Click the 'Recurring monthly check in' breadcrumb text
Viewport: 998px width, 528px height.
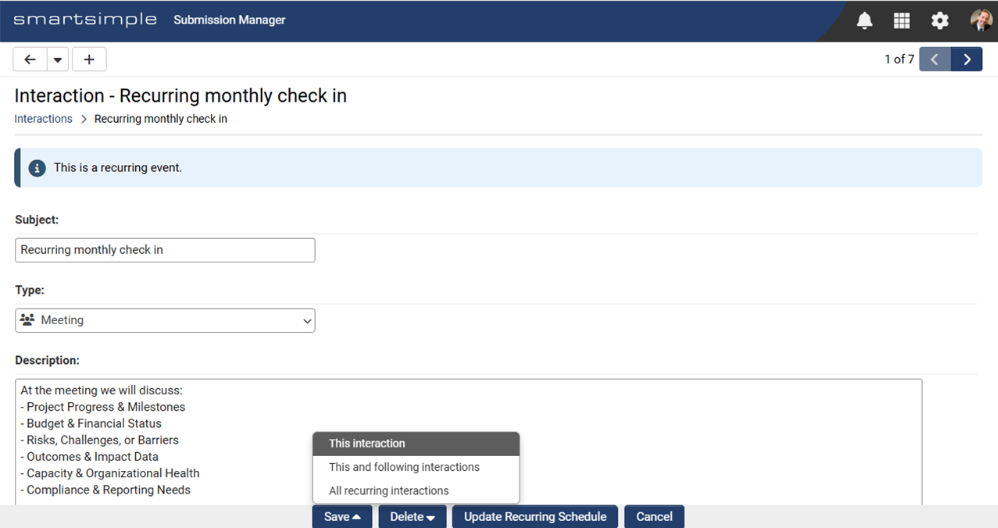160,119
